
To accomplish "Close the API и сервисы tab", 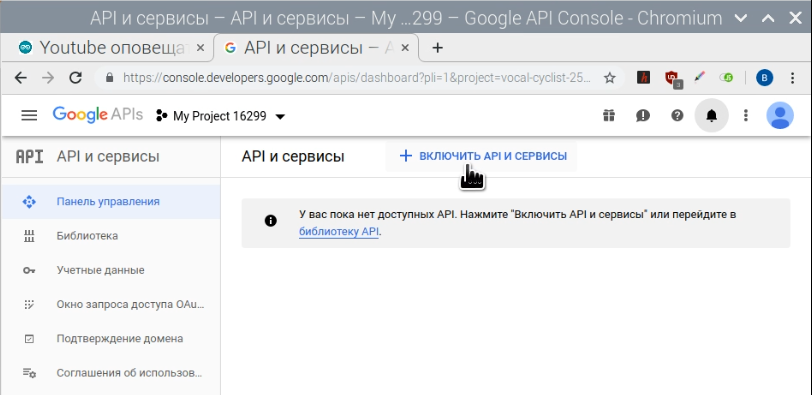I will coord(405,48).
